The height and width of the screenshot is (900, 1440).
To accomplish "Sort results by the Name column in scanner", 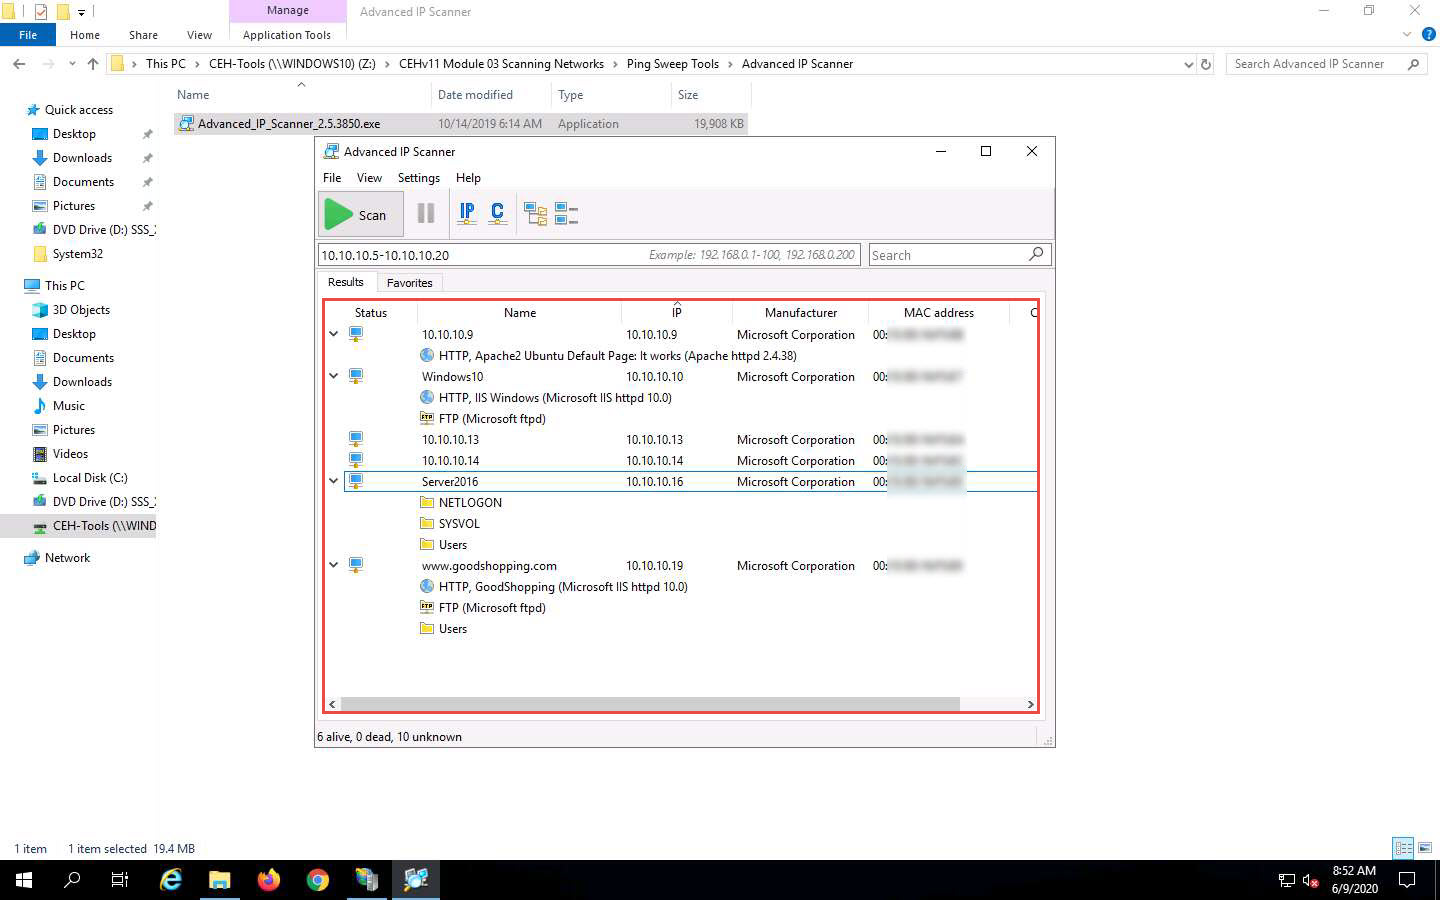I will pyautogui.click(x=520, y=313).
